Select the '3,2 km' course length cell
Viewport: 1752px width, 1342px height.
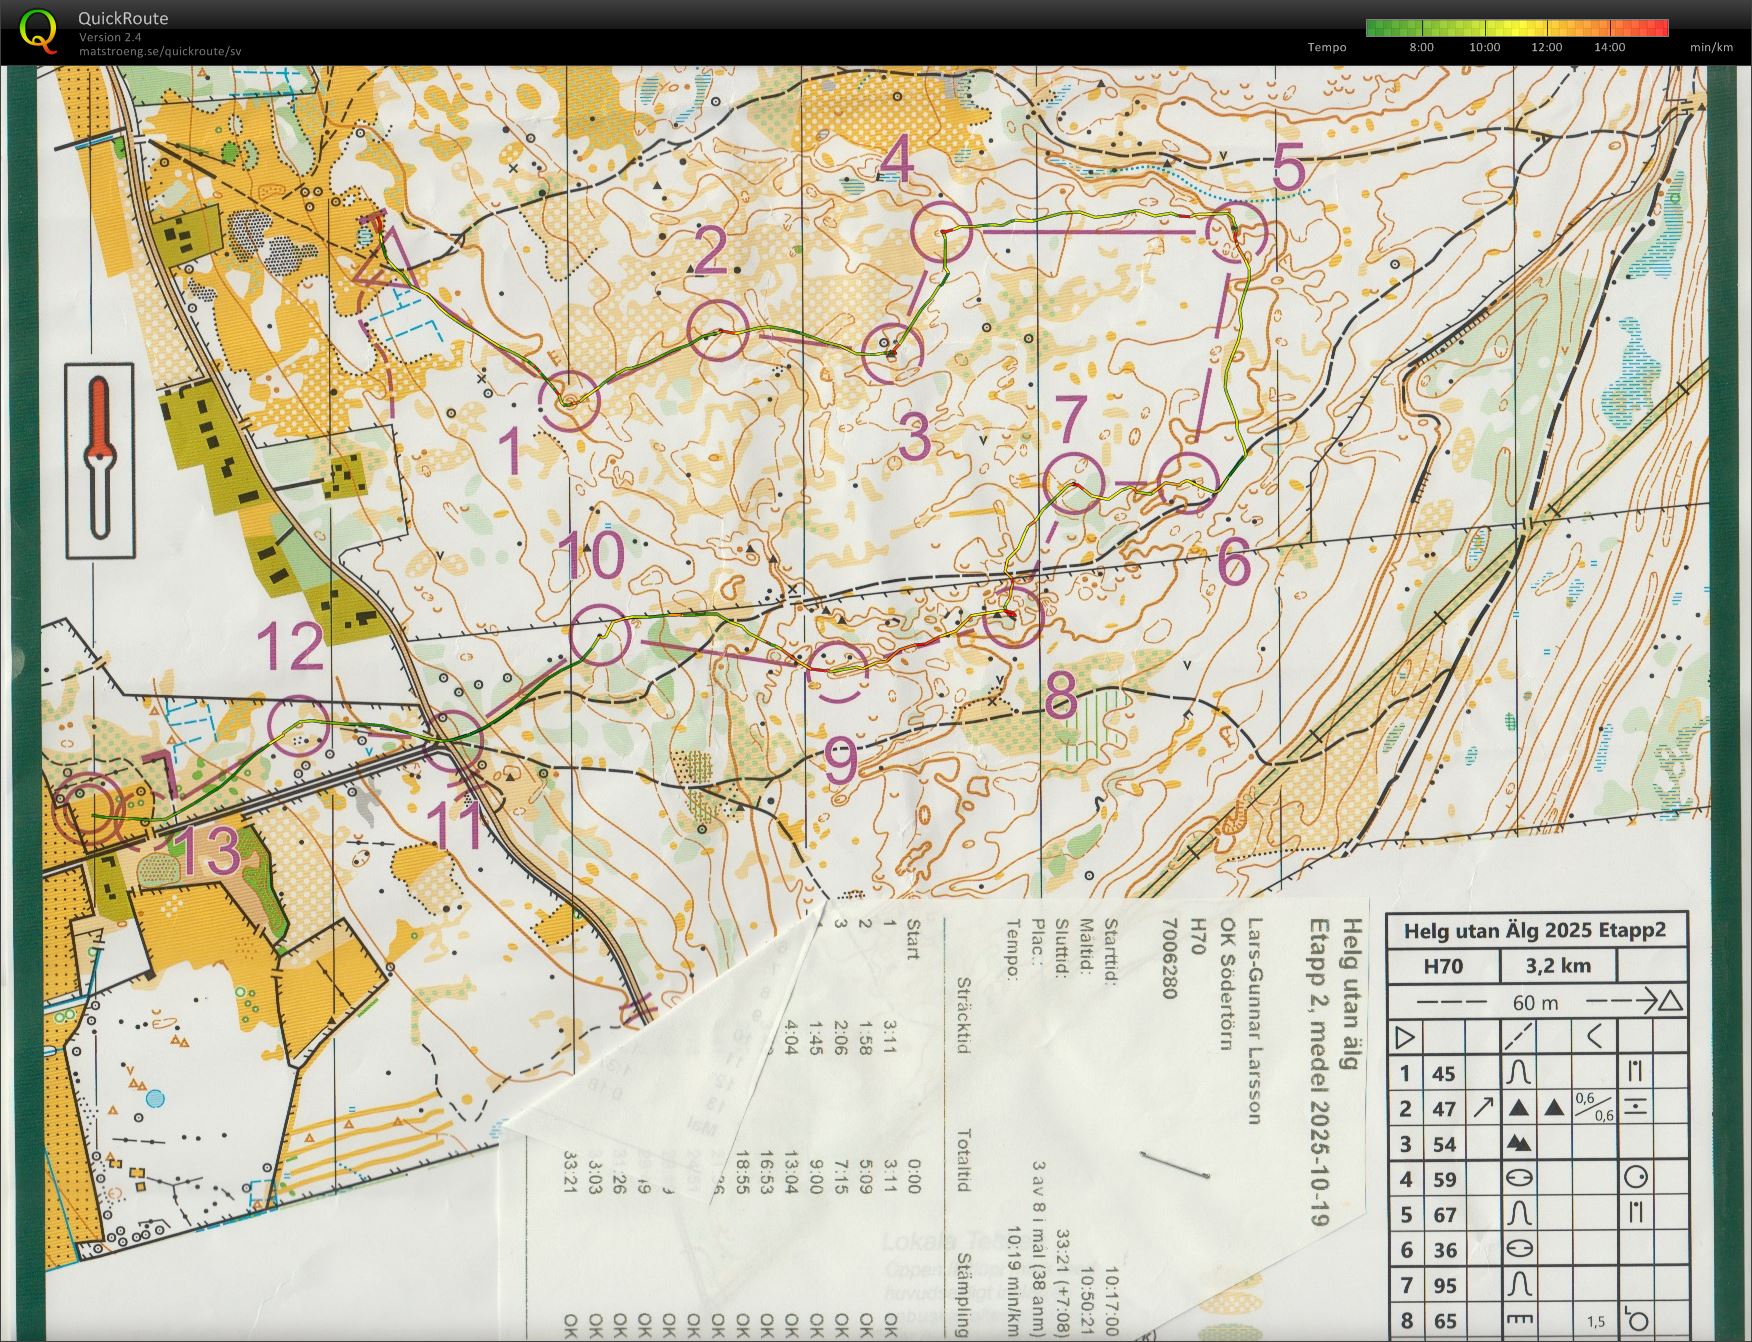coord(1557,966)
